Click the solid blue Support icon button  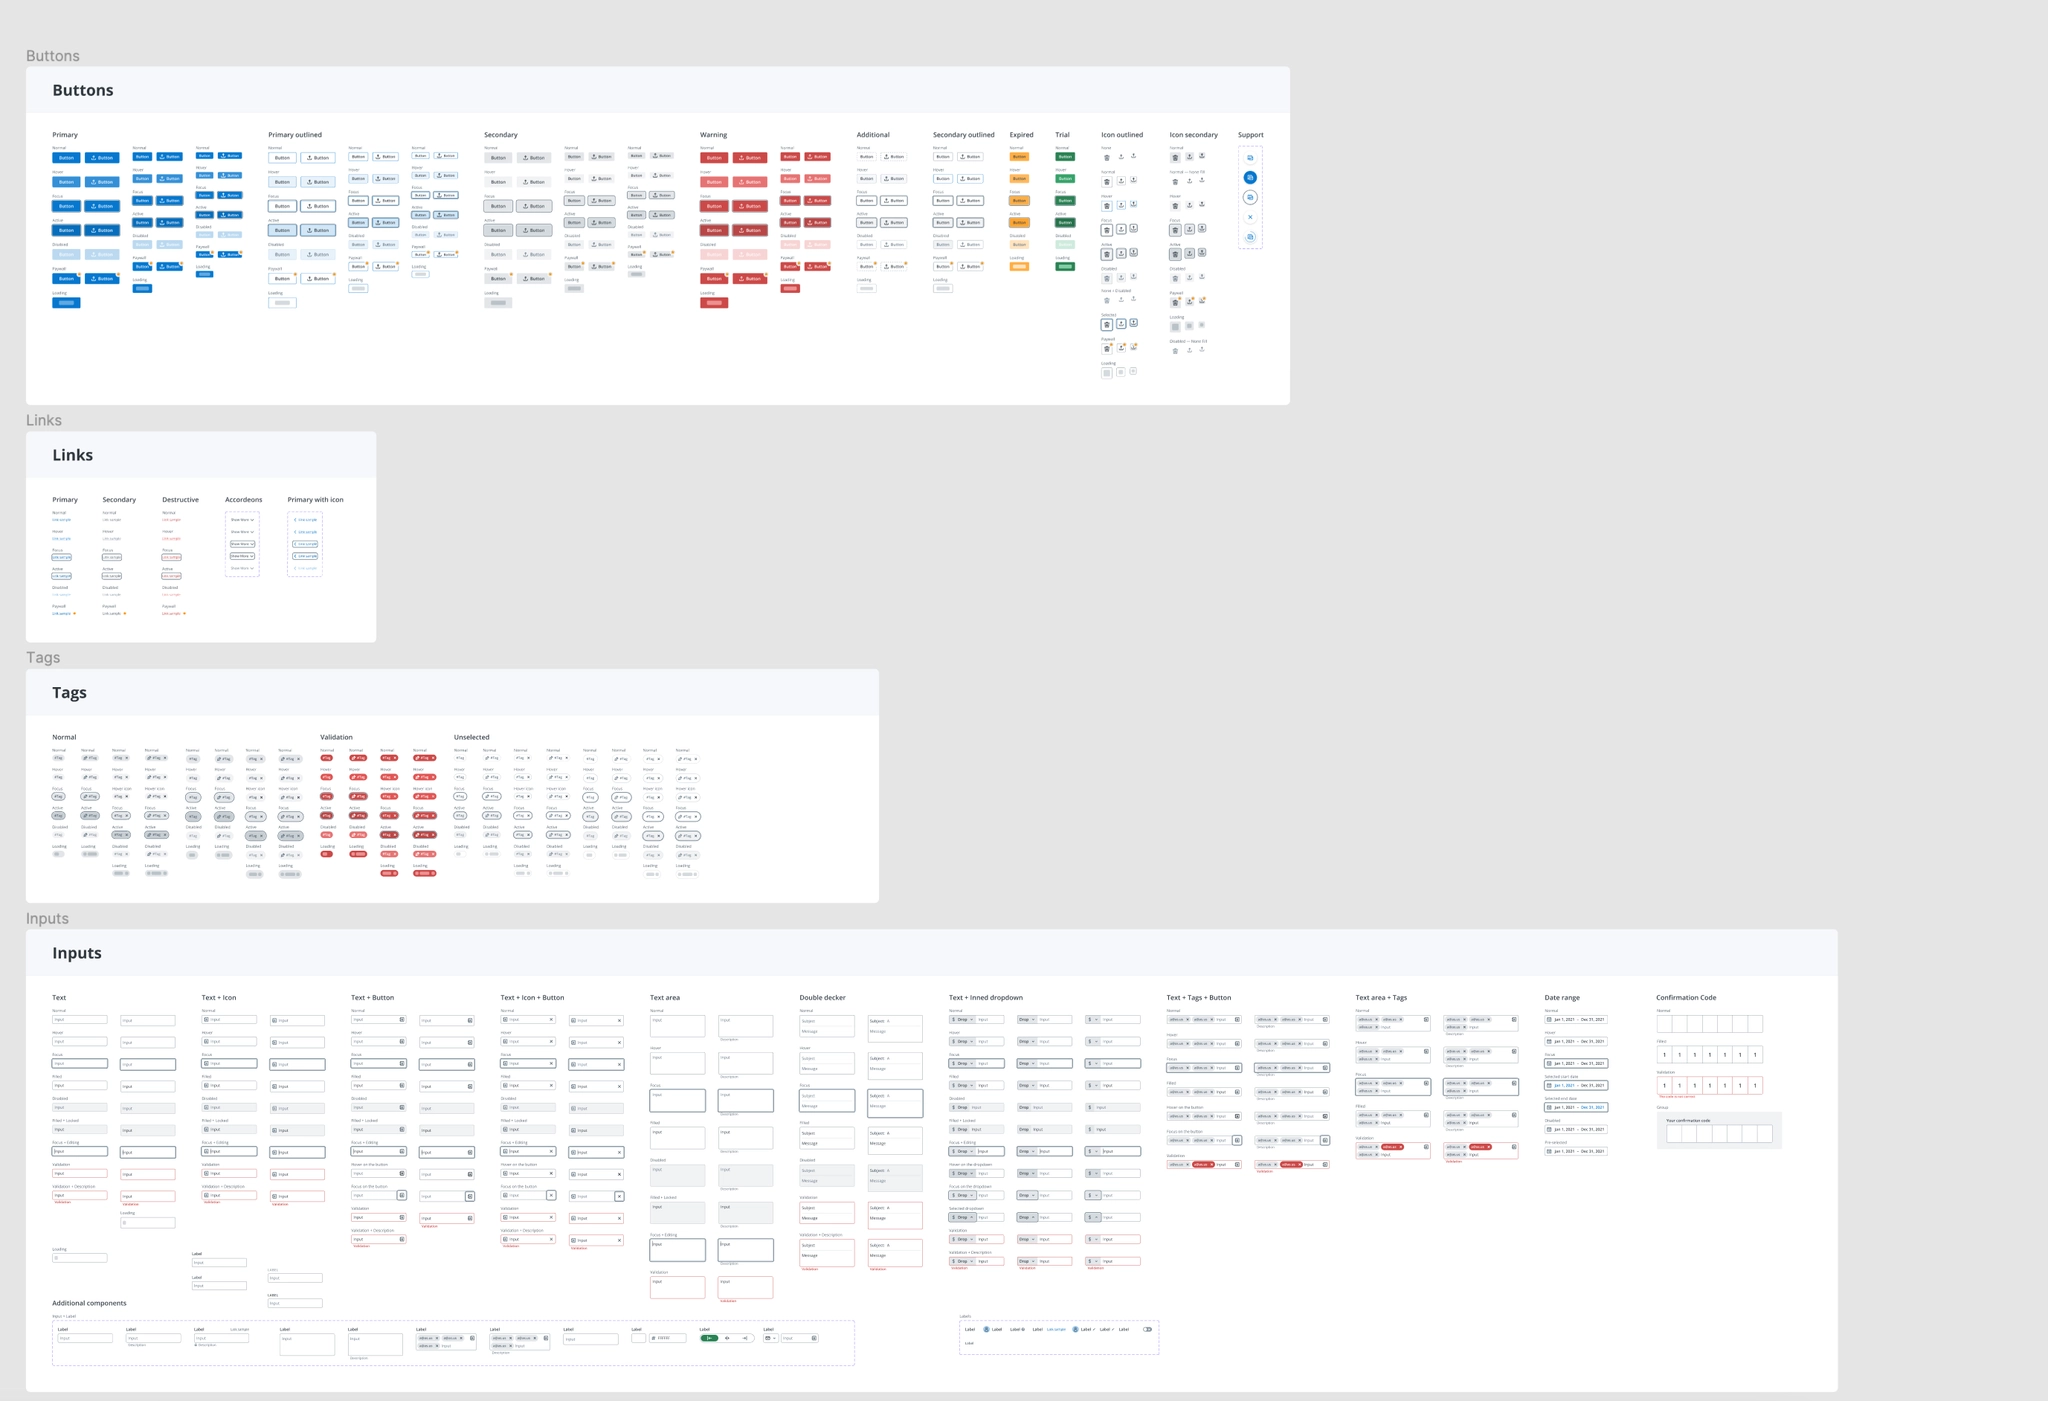(1250, 177)
